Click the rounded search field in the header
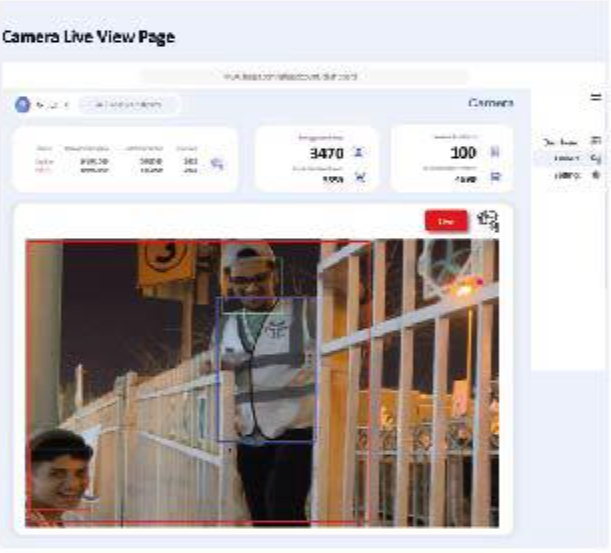Screen dimensions: 611x553 pyautogui.click(x=130, y=104)
